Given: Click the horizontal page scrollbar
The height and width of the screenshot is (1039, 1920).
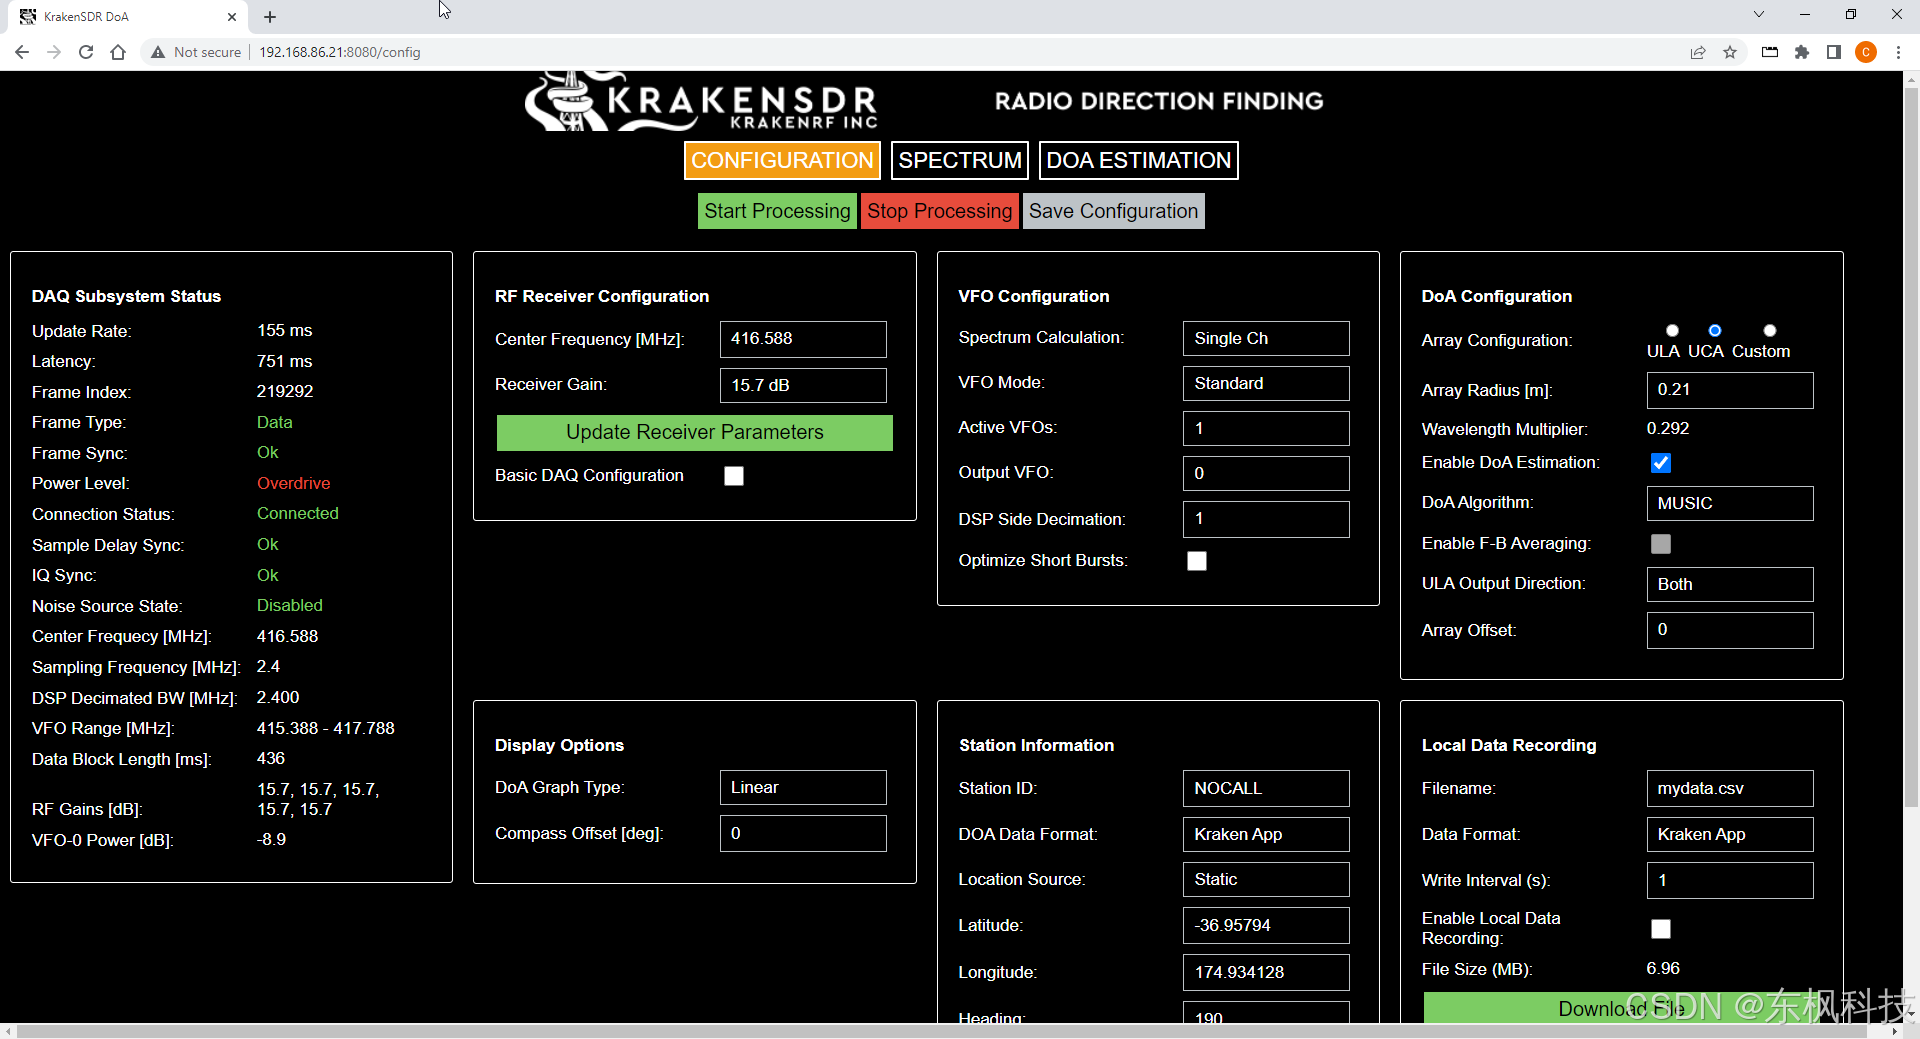Looking at the screenshot, I should click(x=940, y=1031).
